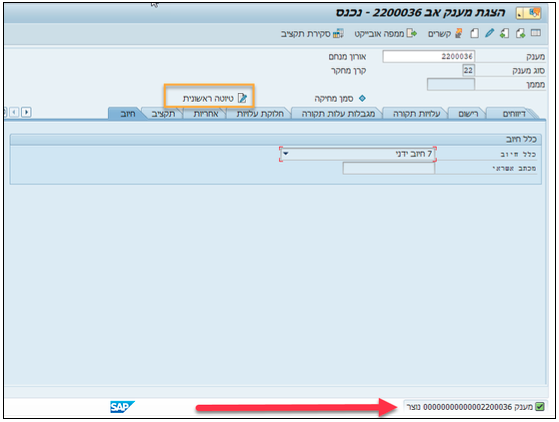Click the blank page create icon
This screenshot has height=422, width=559.
[475, 34]
